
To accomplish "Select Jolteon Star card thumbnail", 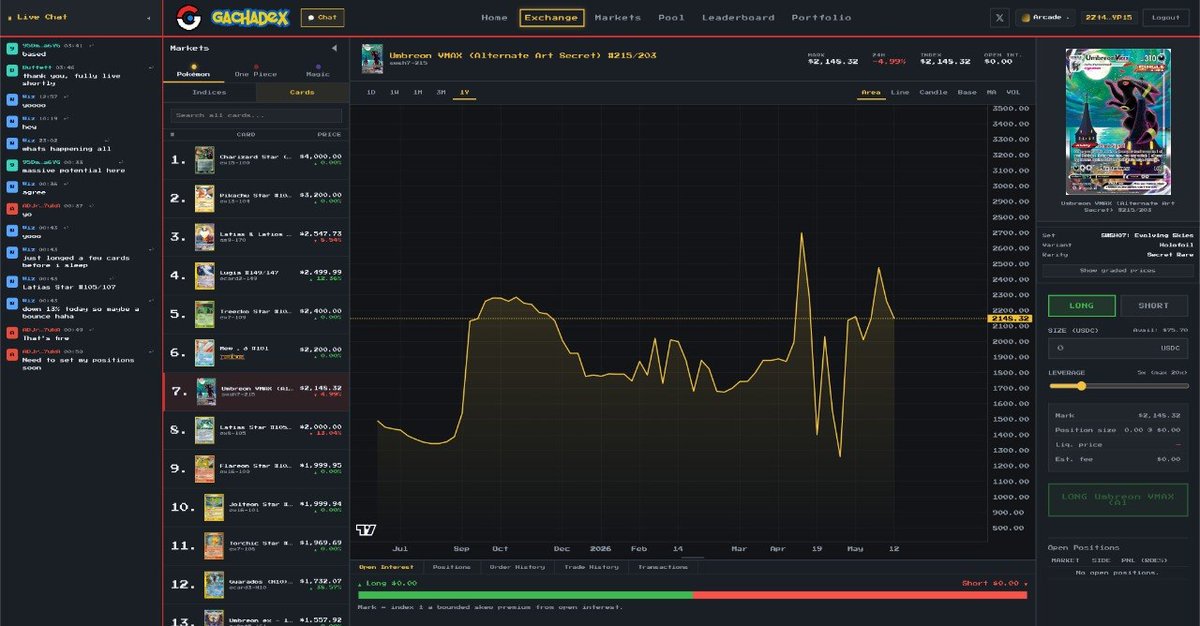I will [x=213, y=507].
